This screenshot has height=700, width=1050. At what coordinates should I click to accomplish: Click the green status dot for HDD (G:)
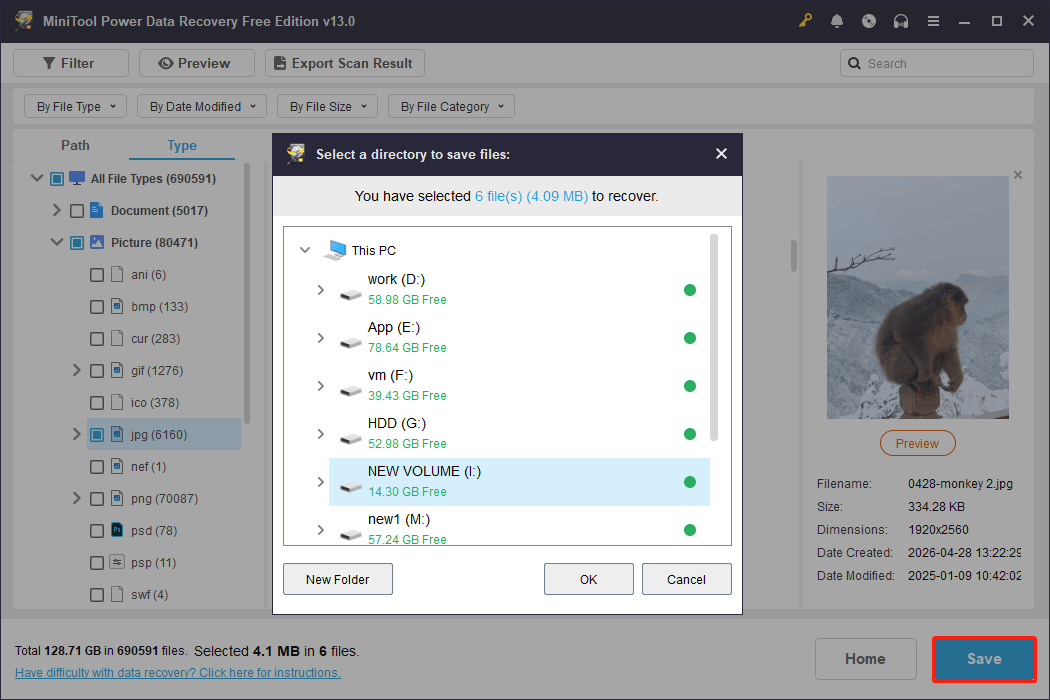(690, 434)
